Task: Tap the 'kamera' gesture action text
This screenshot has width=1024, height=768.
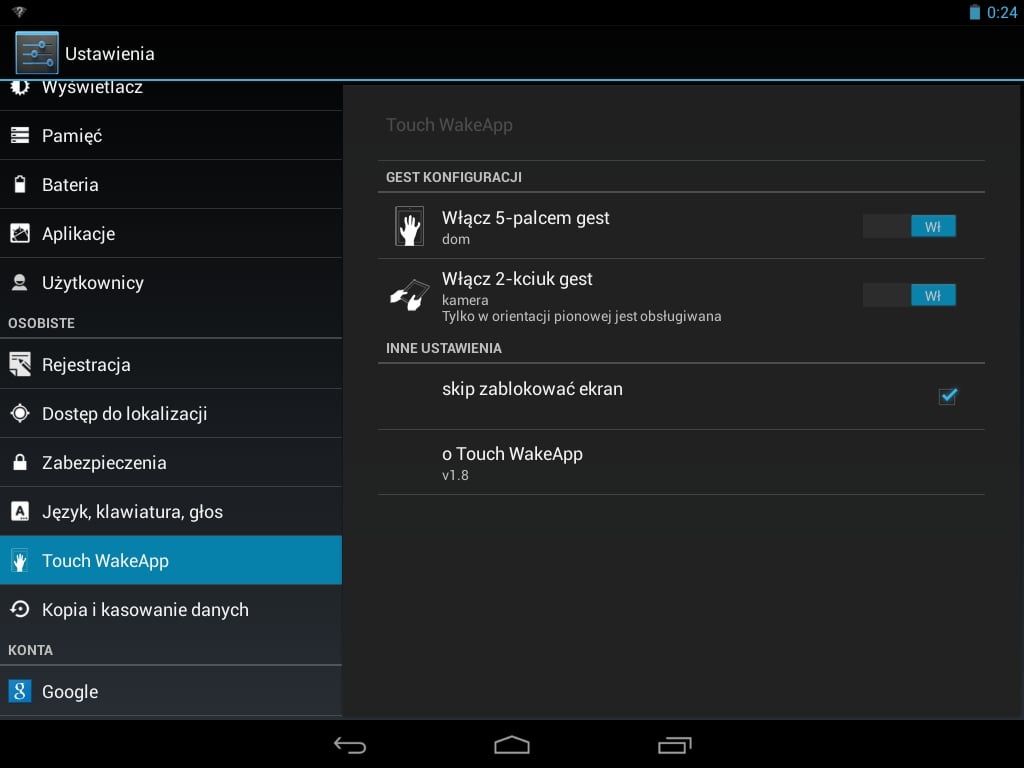Action: 465,300
